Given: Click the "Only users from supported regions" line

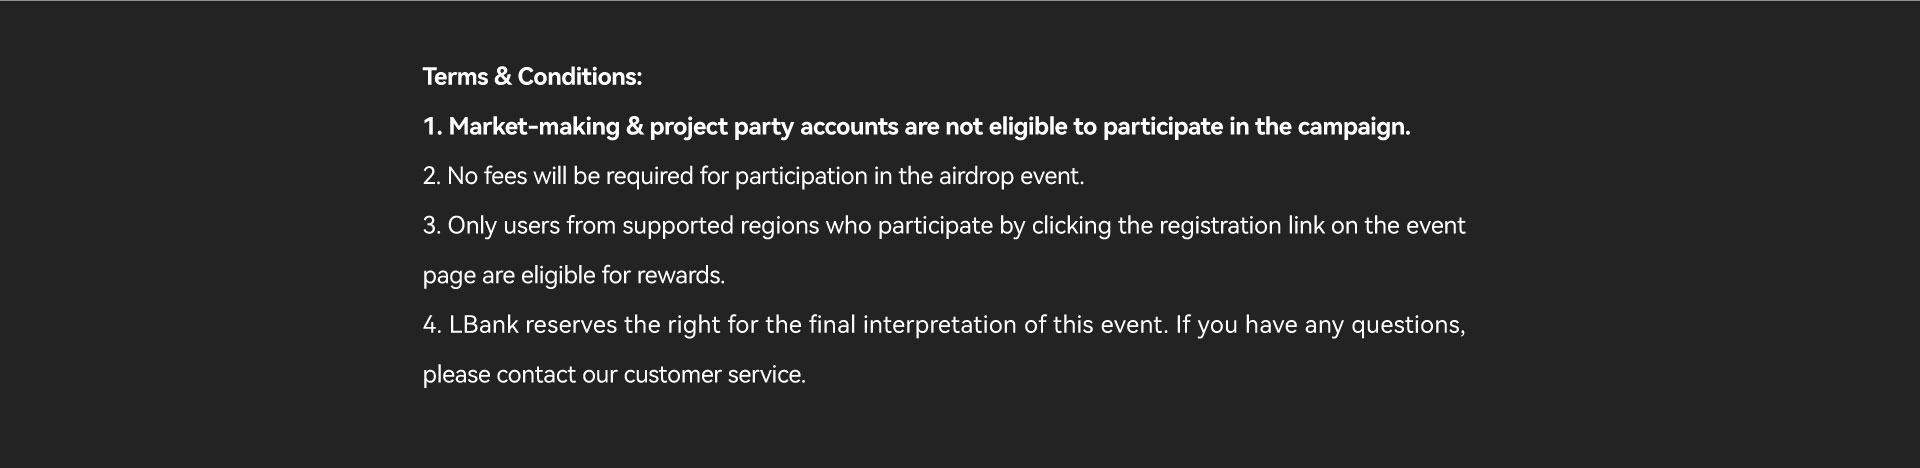Looking at the screenshot, I should (x=944, y=226).
